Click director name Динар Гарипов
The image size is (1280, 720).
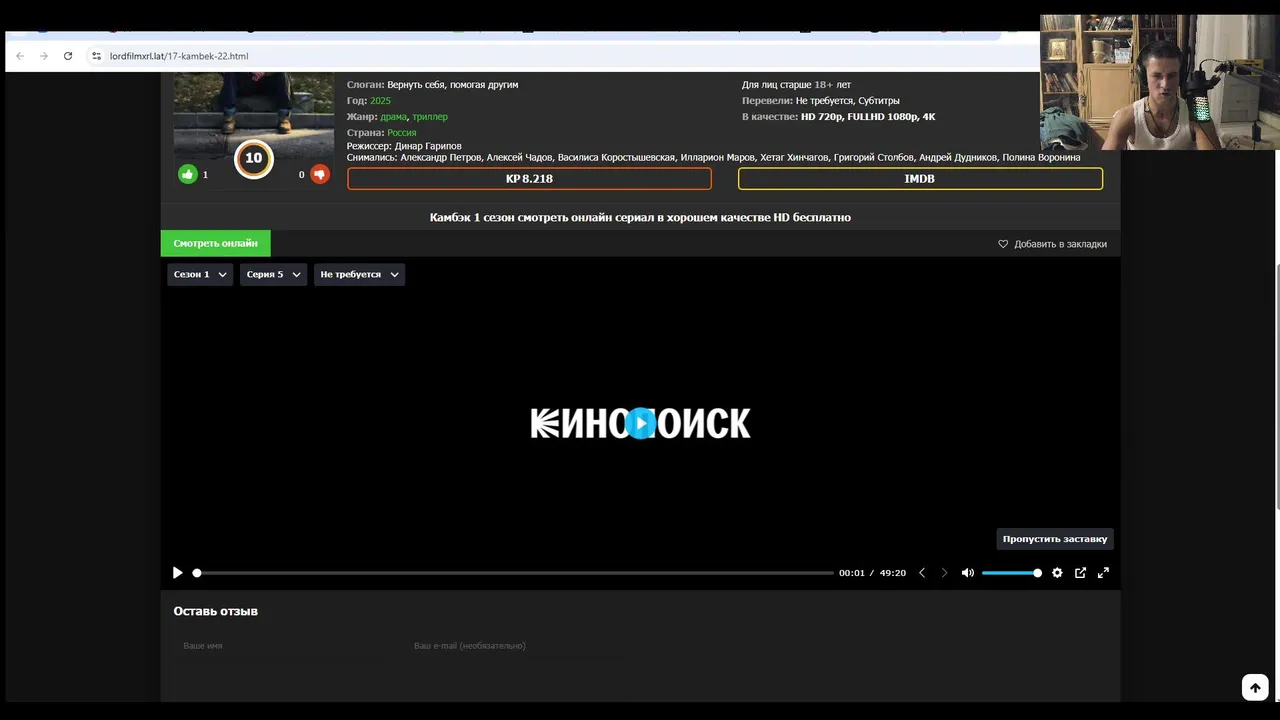[x=428, y=146]
